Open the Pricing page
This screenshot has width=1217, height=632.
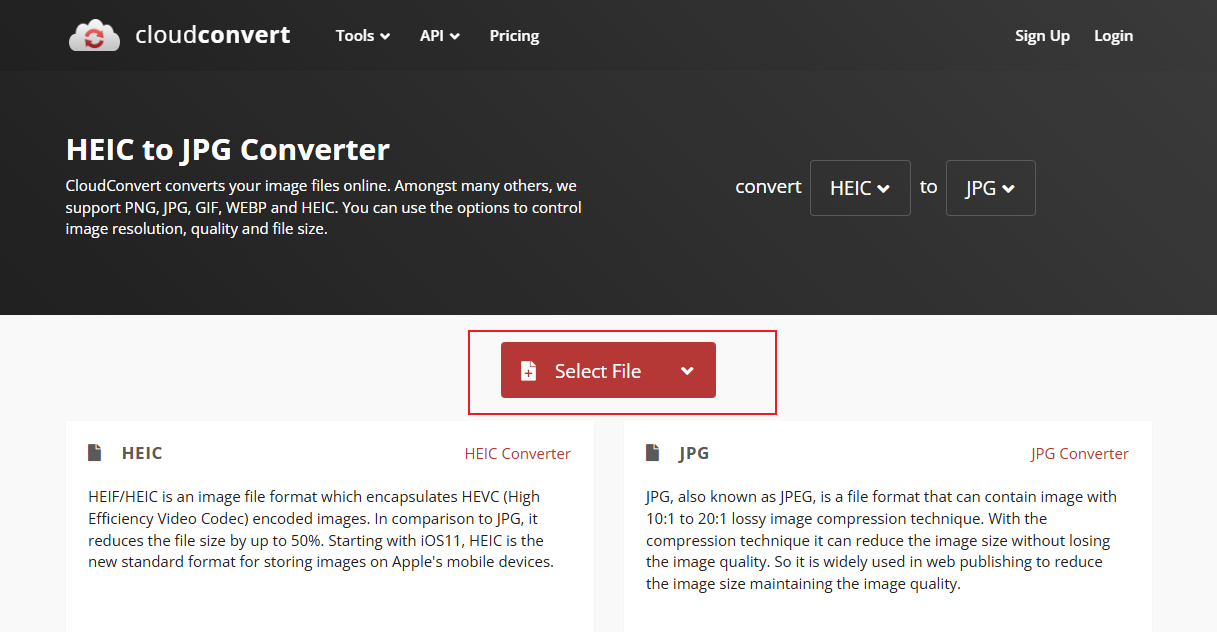coord(514,35)
